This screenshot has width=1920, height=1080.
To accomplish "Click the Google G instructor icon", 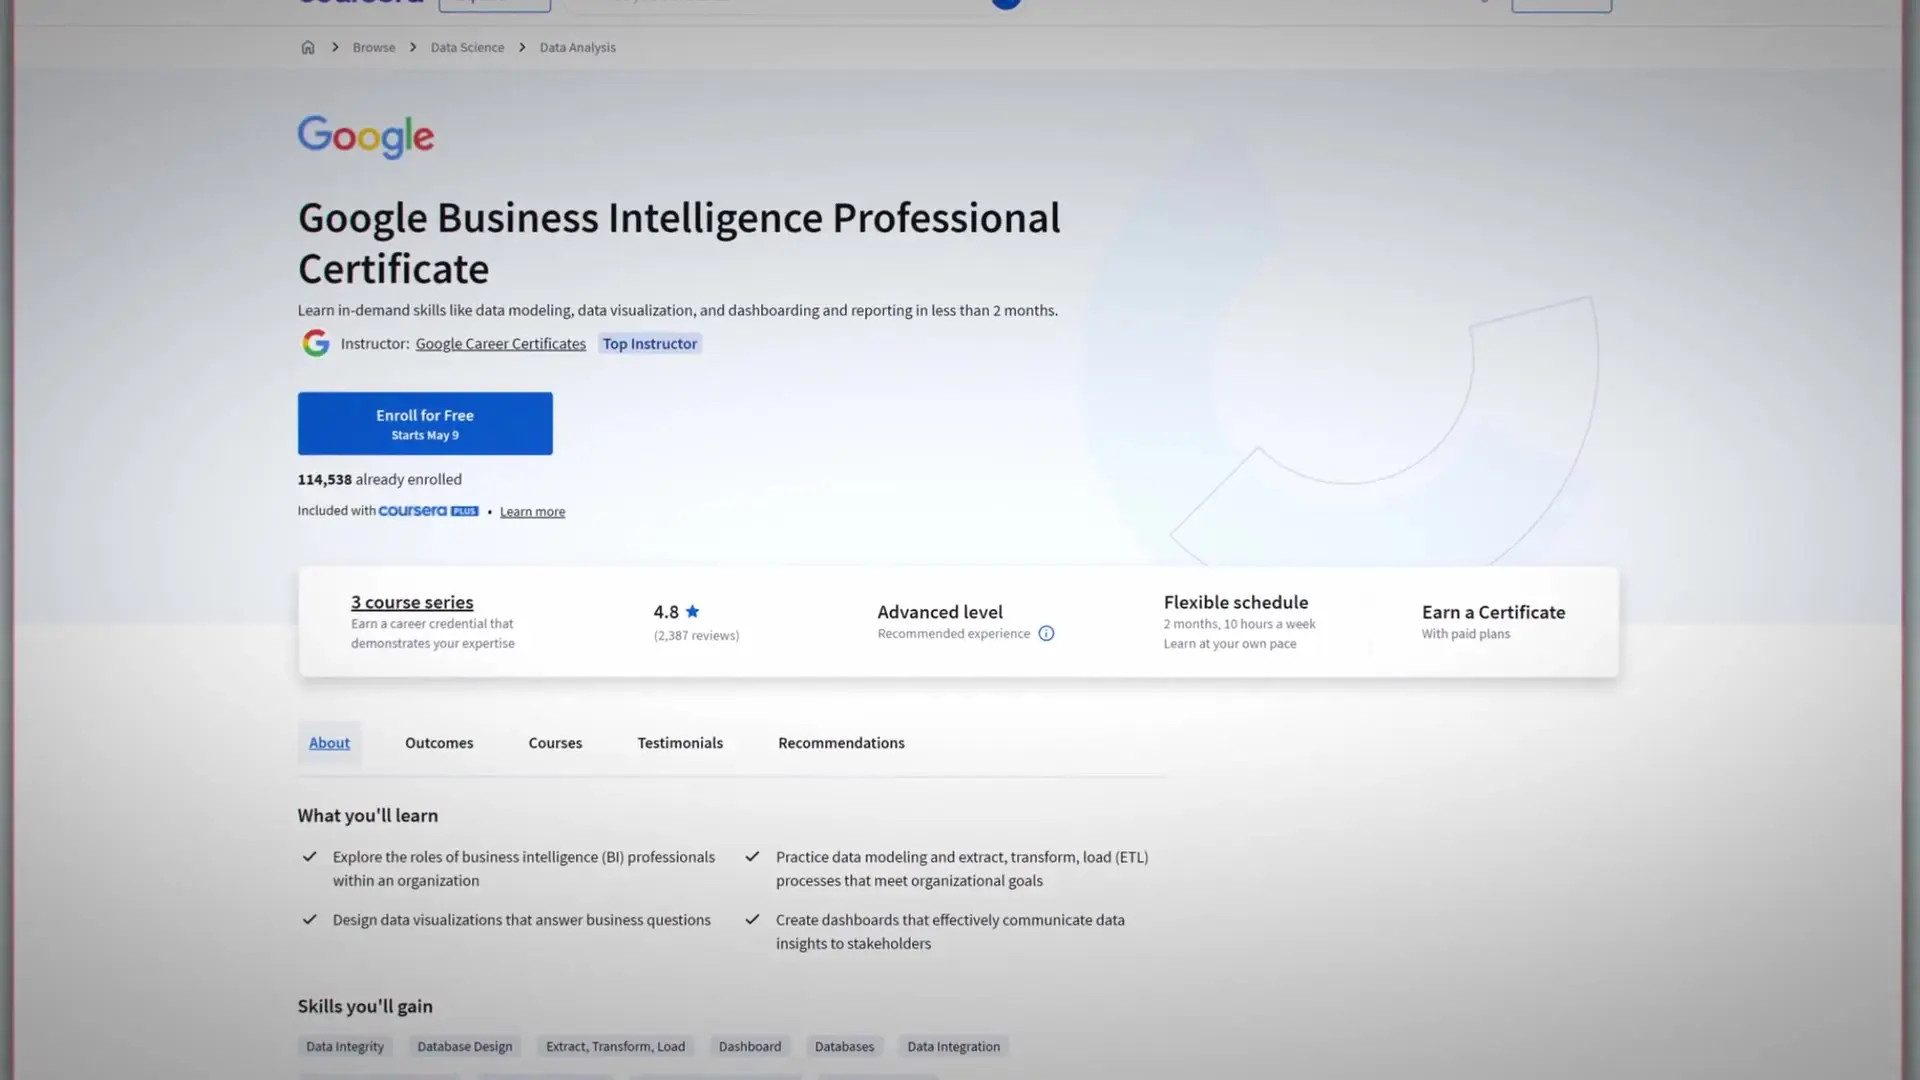I will pos(316,343).
